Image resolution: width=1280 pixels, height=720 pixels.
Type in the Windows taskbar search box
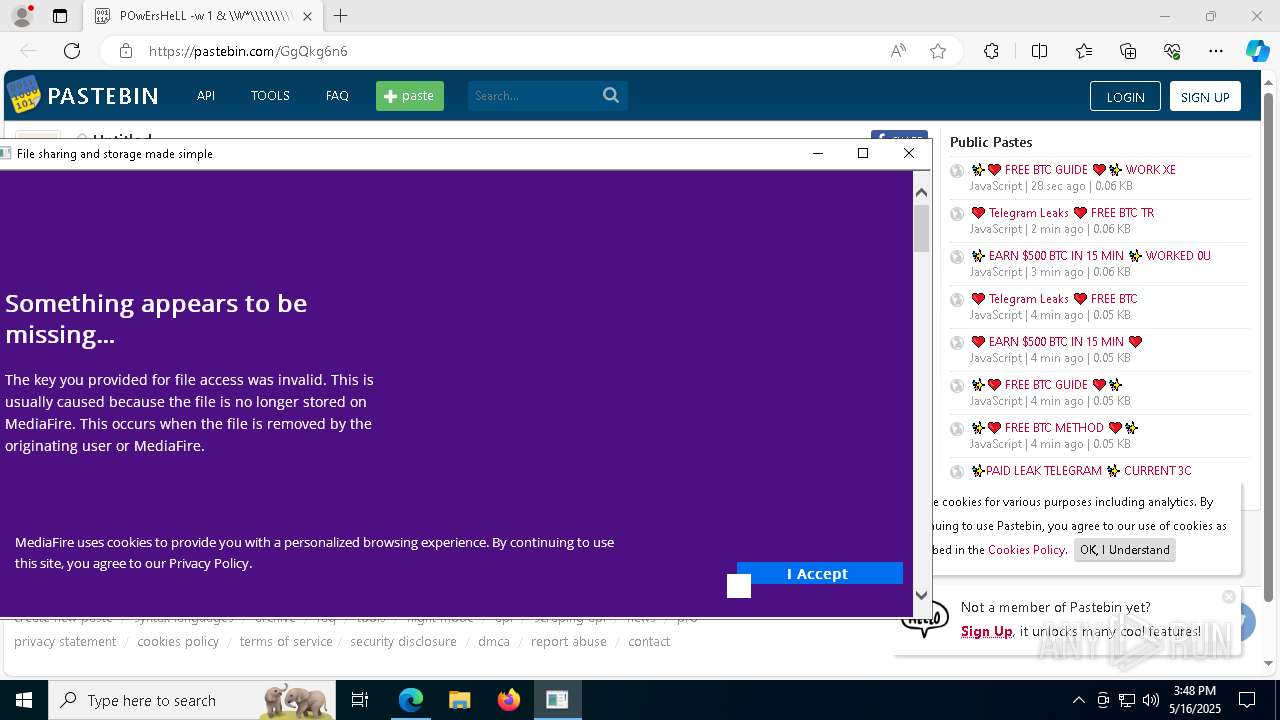point(193,700)
